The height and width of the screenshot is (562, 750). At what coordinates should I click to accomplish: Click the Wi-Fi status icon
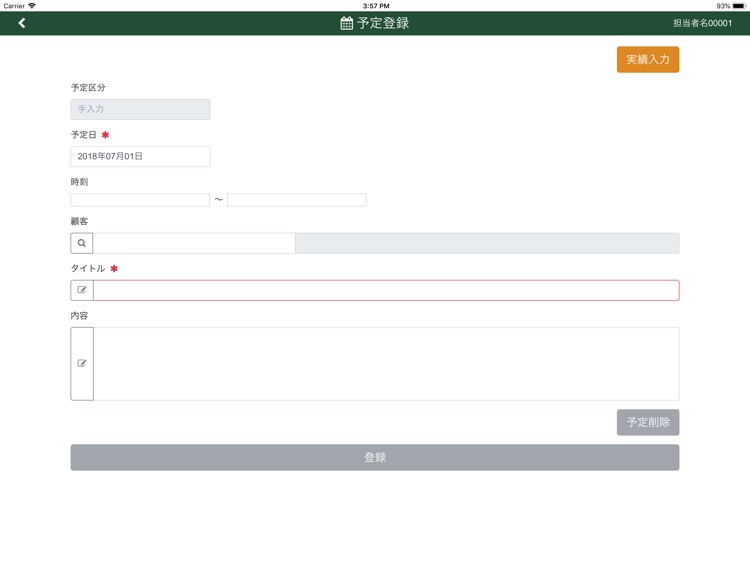pos(32,6)
